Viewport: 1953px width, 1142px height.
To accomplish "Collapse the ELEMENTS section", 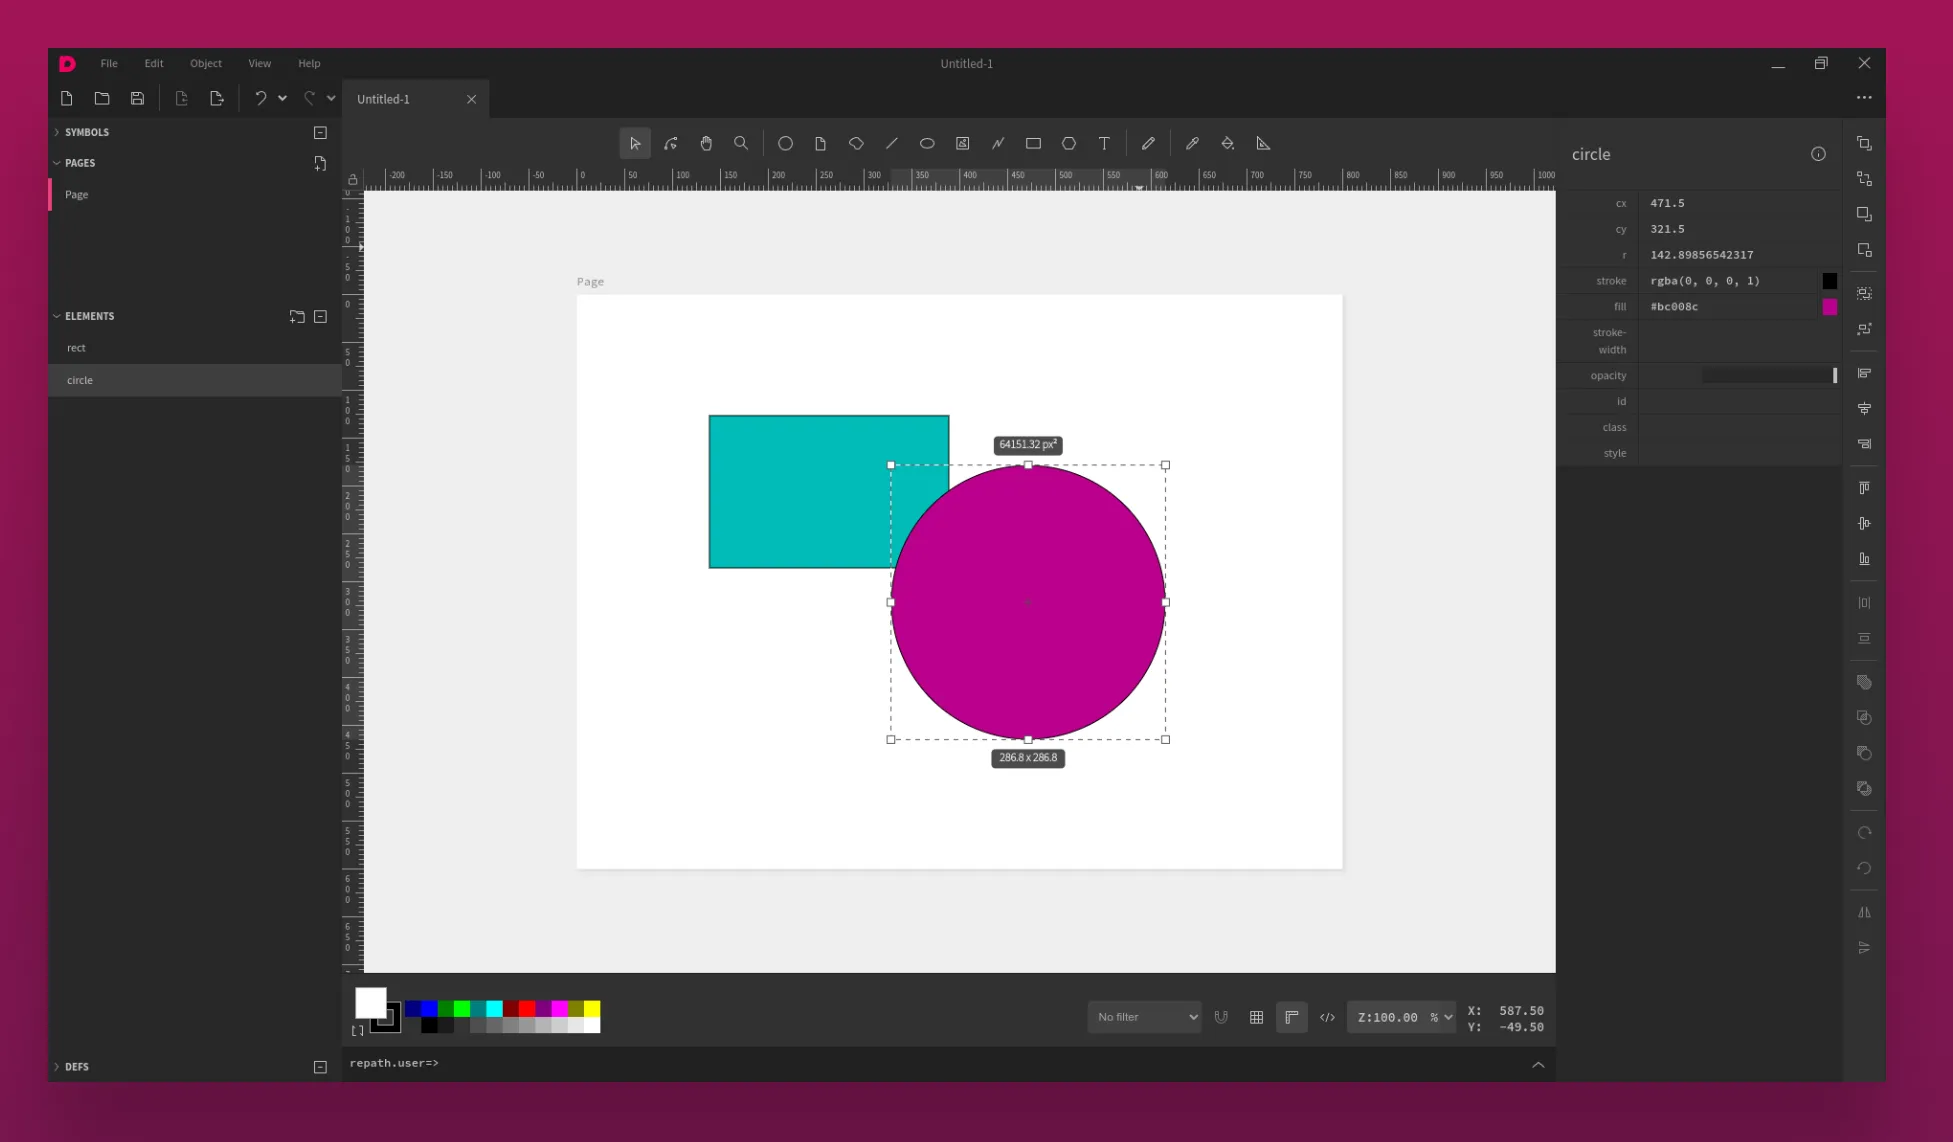I will tap(57, 316).
